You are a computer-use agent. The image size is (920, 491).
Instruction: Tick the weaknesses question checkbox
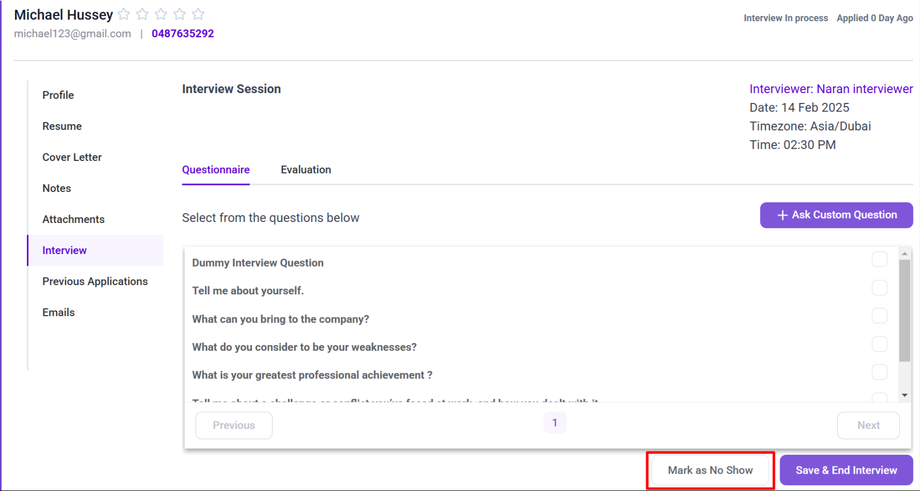[879, 344]
